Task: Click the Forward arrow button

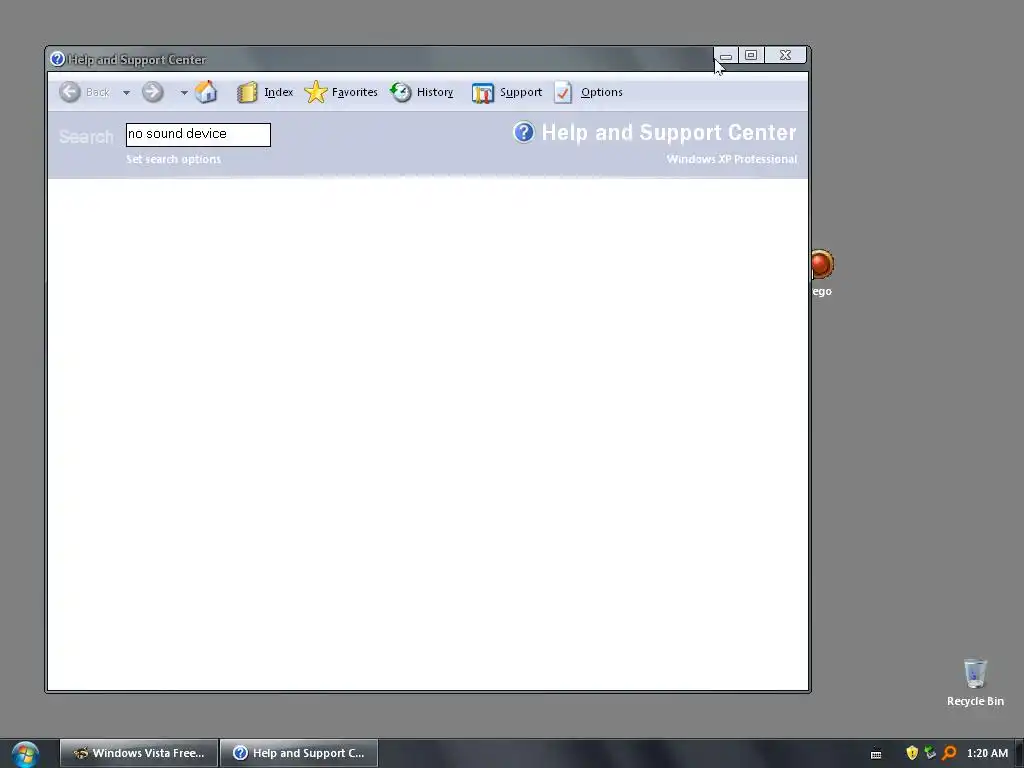Action: click(x=153, y=92)
